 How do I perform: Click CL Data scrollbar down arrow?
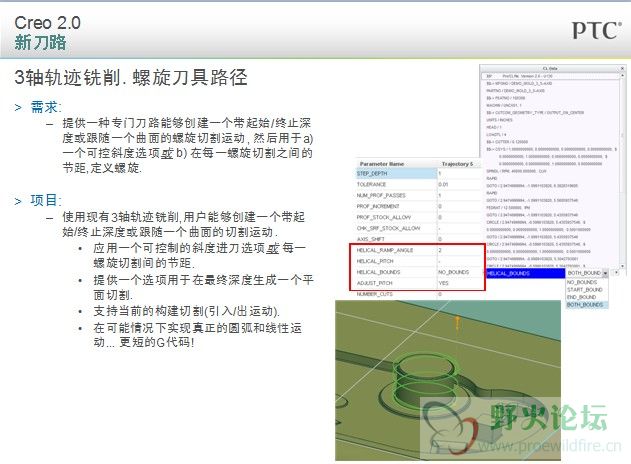tap(623, 266)
